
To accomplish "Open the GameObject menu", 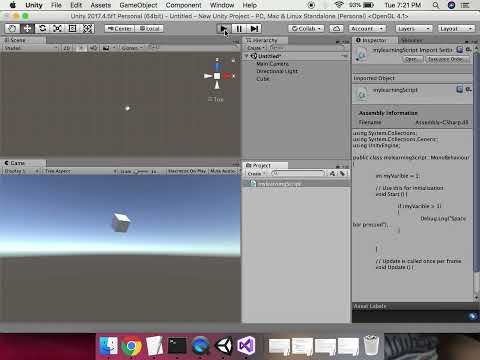I will [x=138, y=5].
